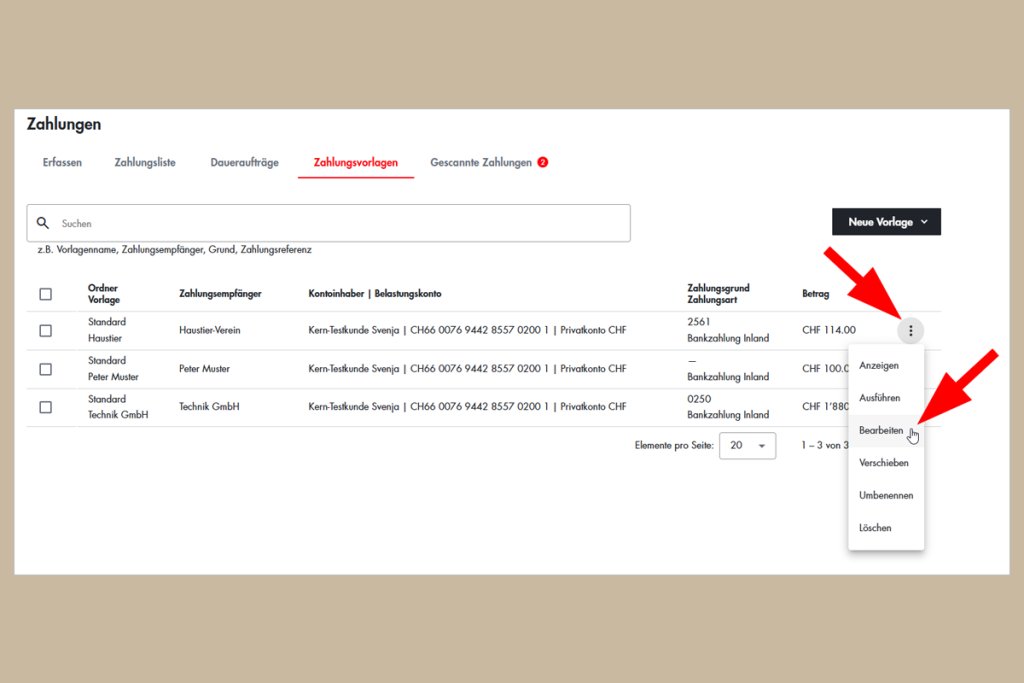1024x683 pixels.
Task: Click the Zahlungsvorlagen heading tab
Action: point(355,161)
